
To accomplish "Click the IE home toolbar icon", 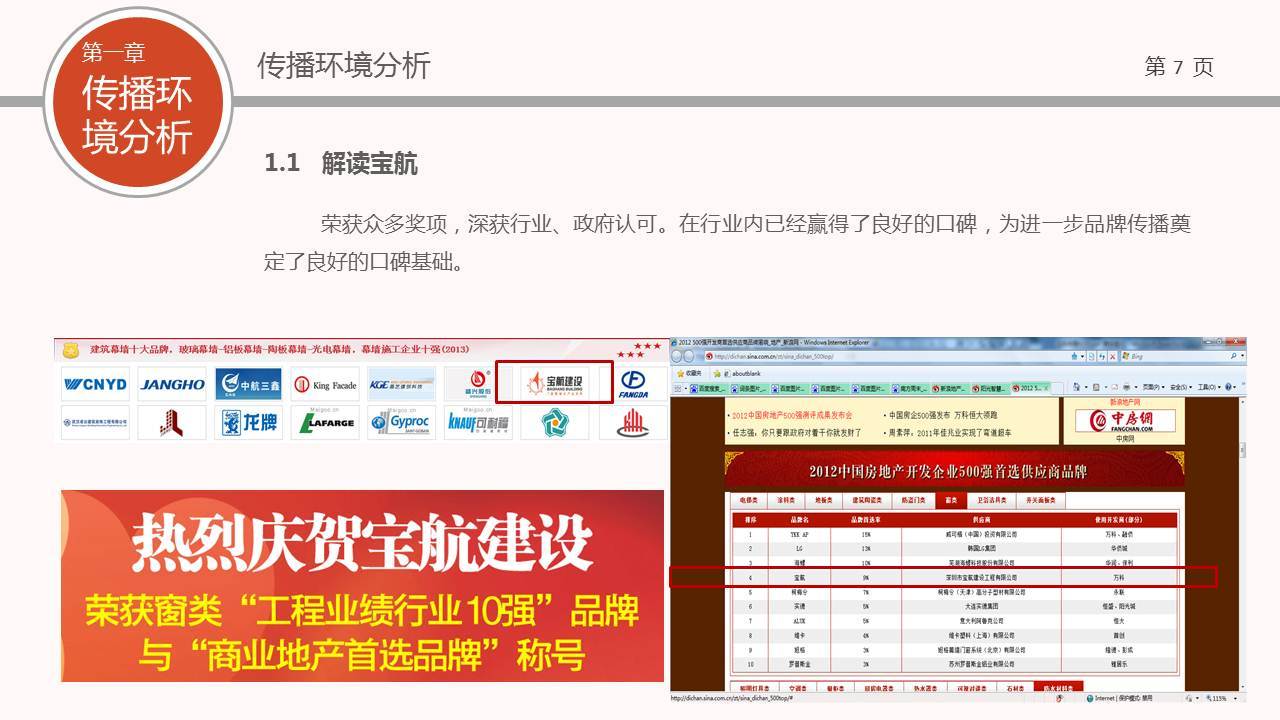I will click(x=1077, y=387).
